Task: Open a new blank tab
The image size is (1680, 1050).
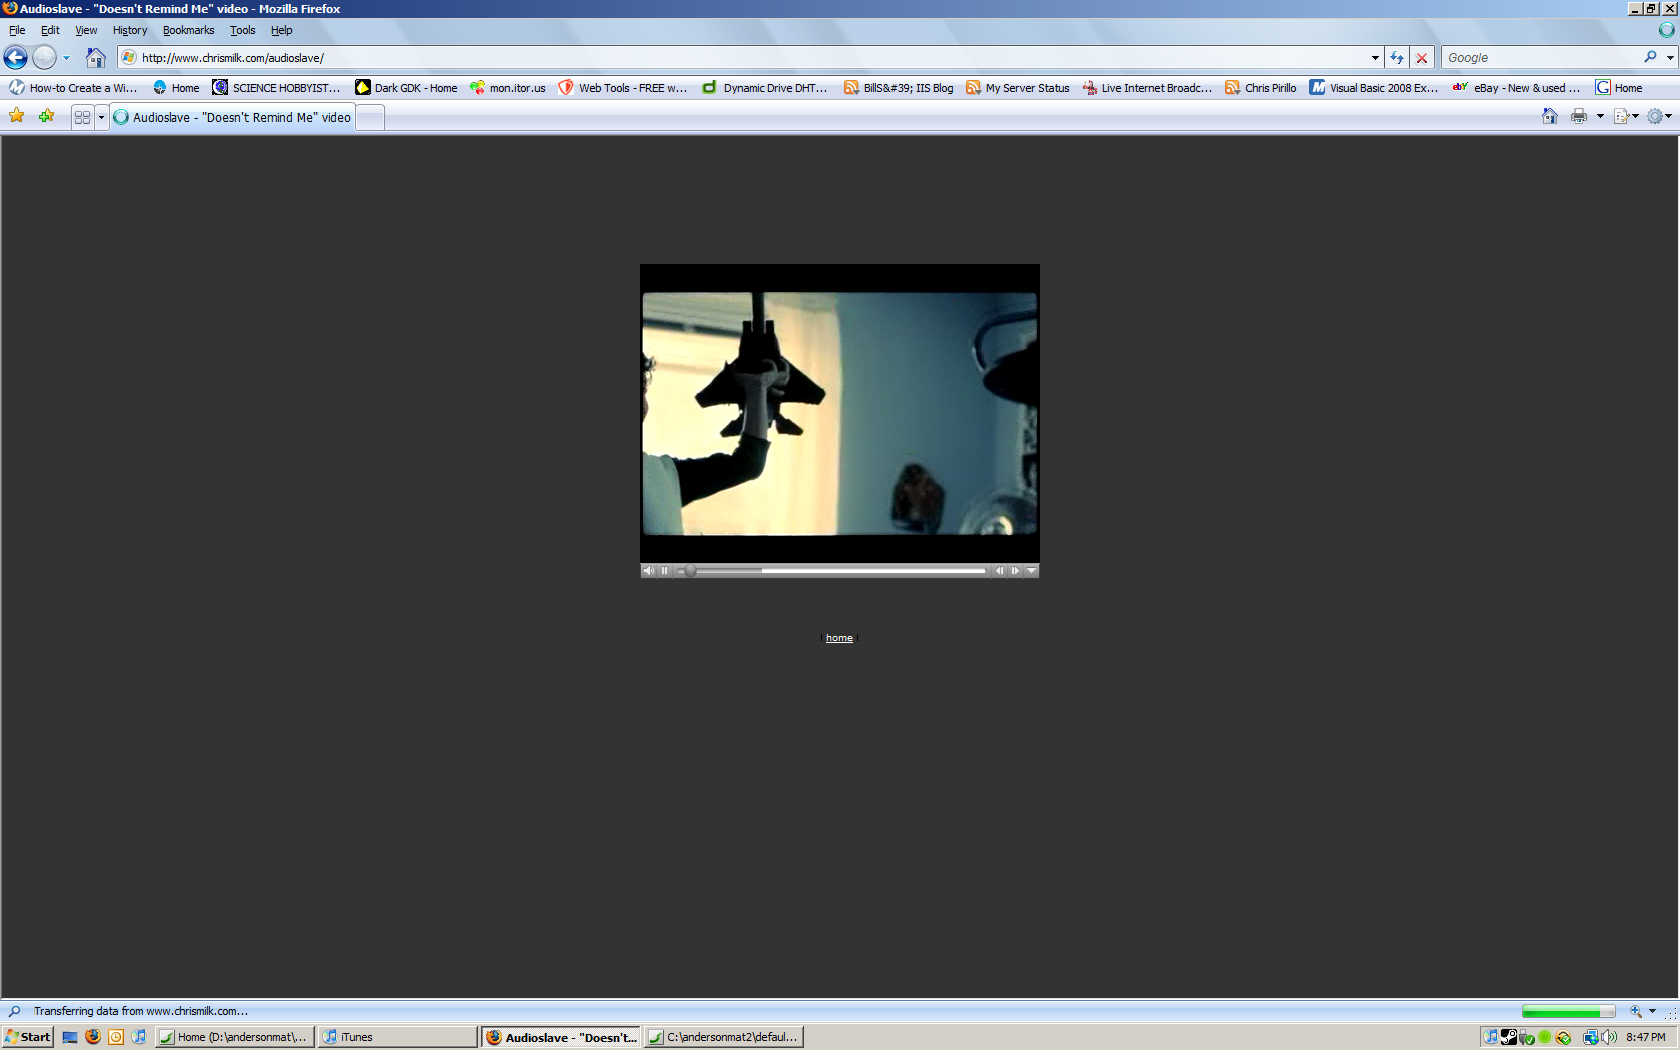Action: (x=370, y=117)
